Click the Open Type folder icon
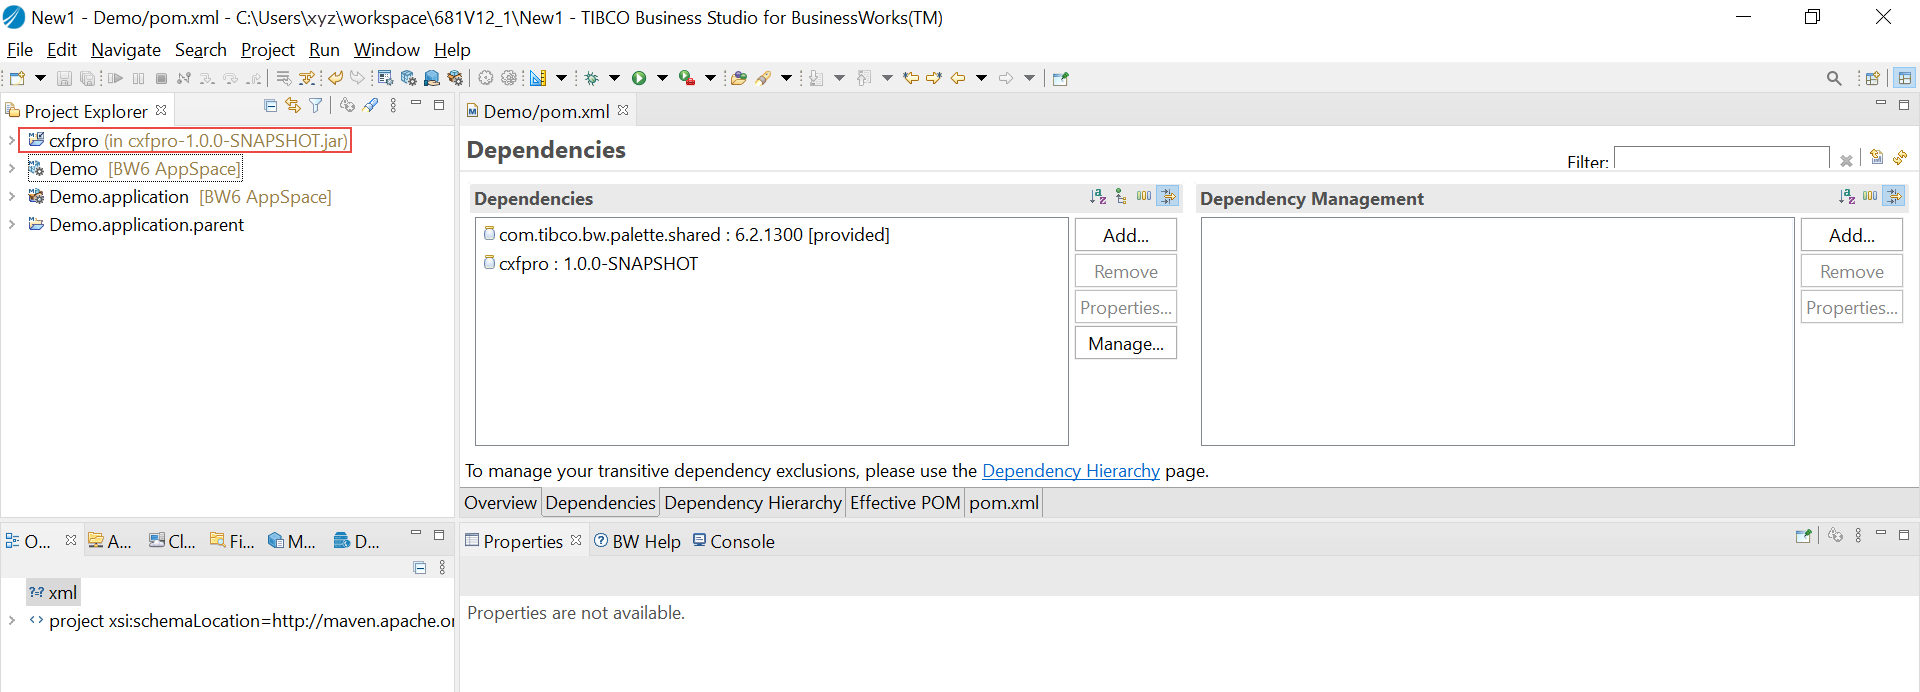The image size is (1920, 692). tap(739, 78)
